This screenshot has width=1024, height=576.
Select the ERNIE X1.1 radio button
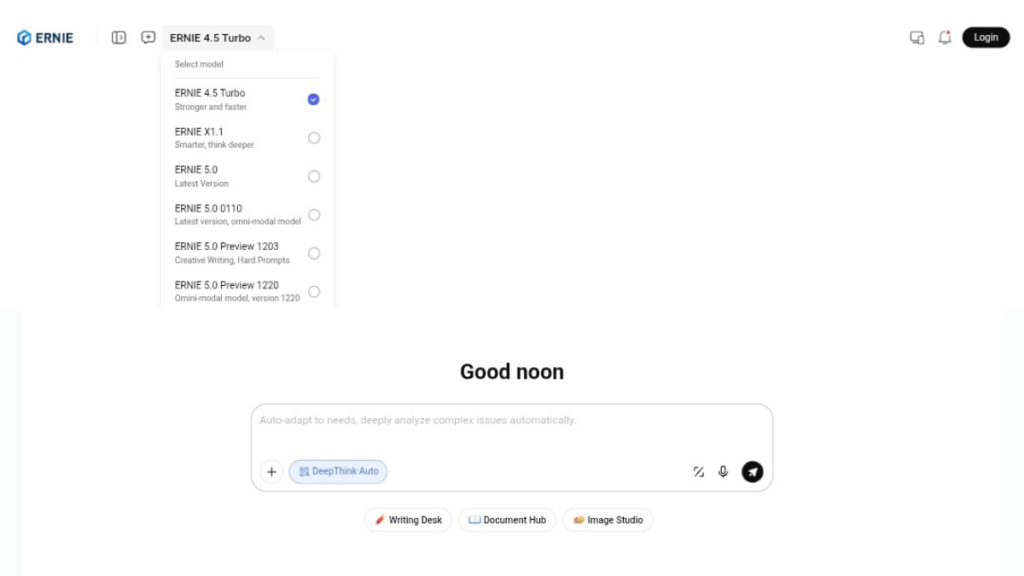pos(314,138)
